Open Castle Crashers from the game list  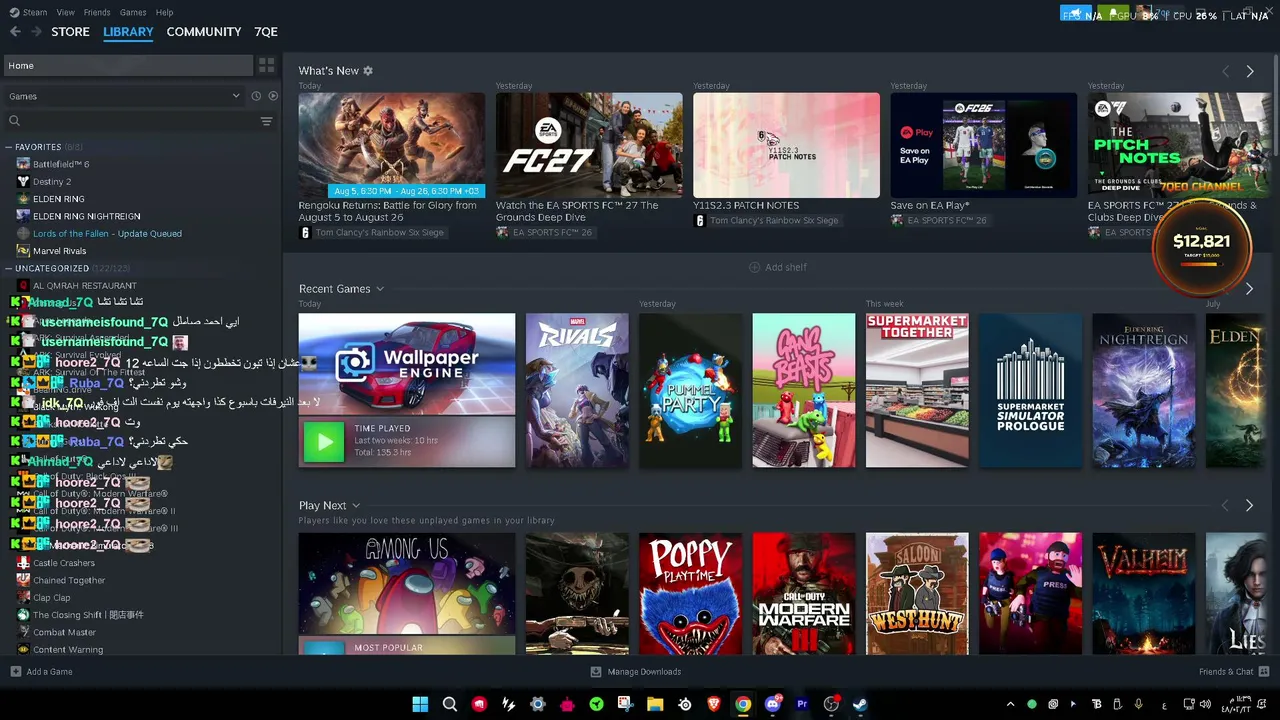(63, 563)
